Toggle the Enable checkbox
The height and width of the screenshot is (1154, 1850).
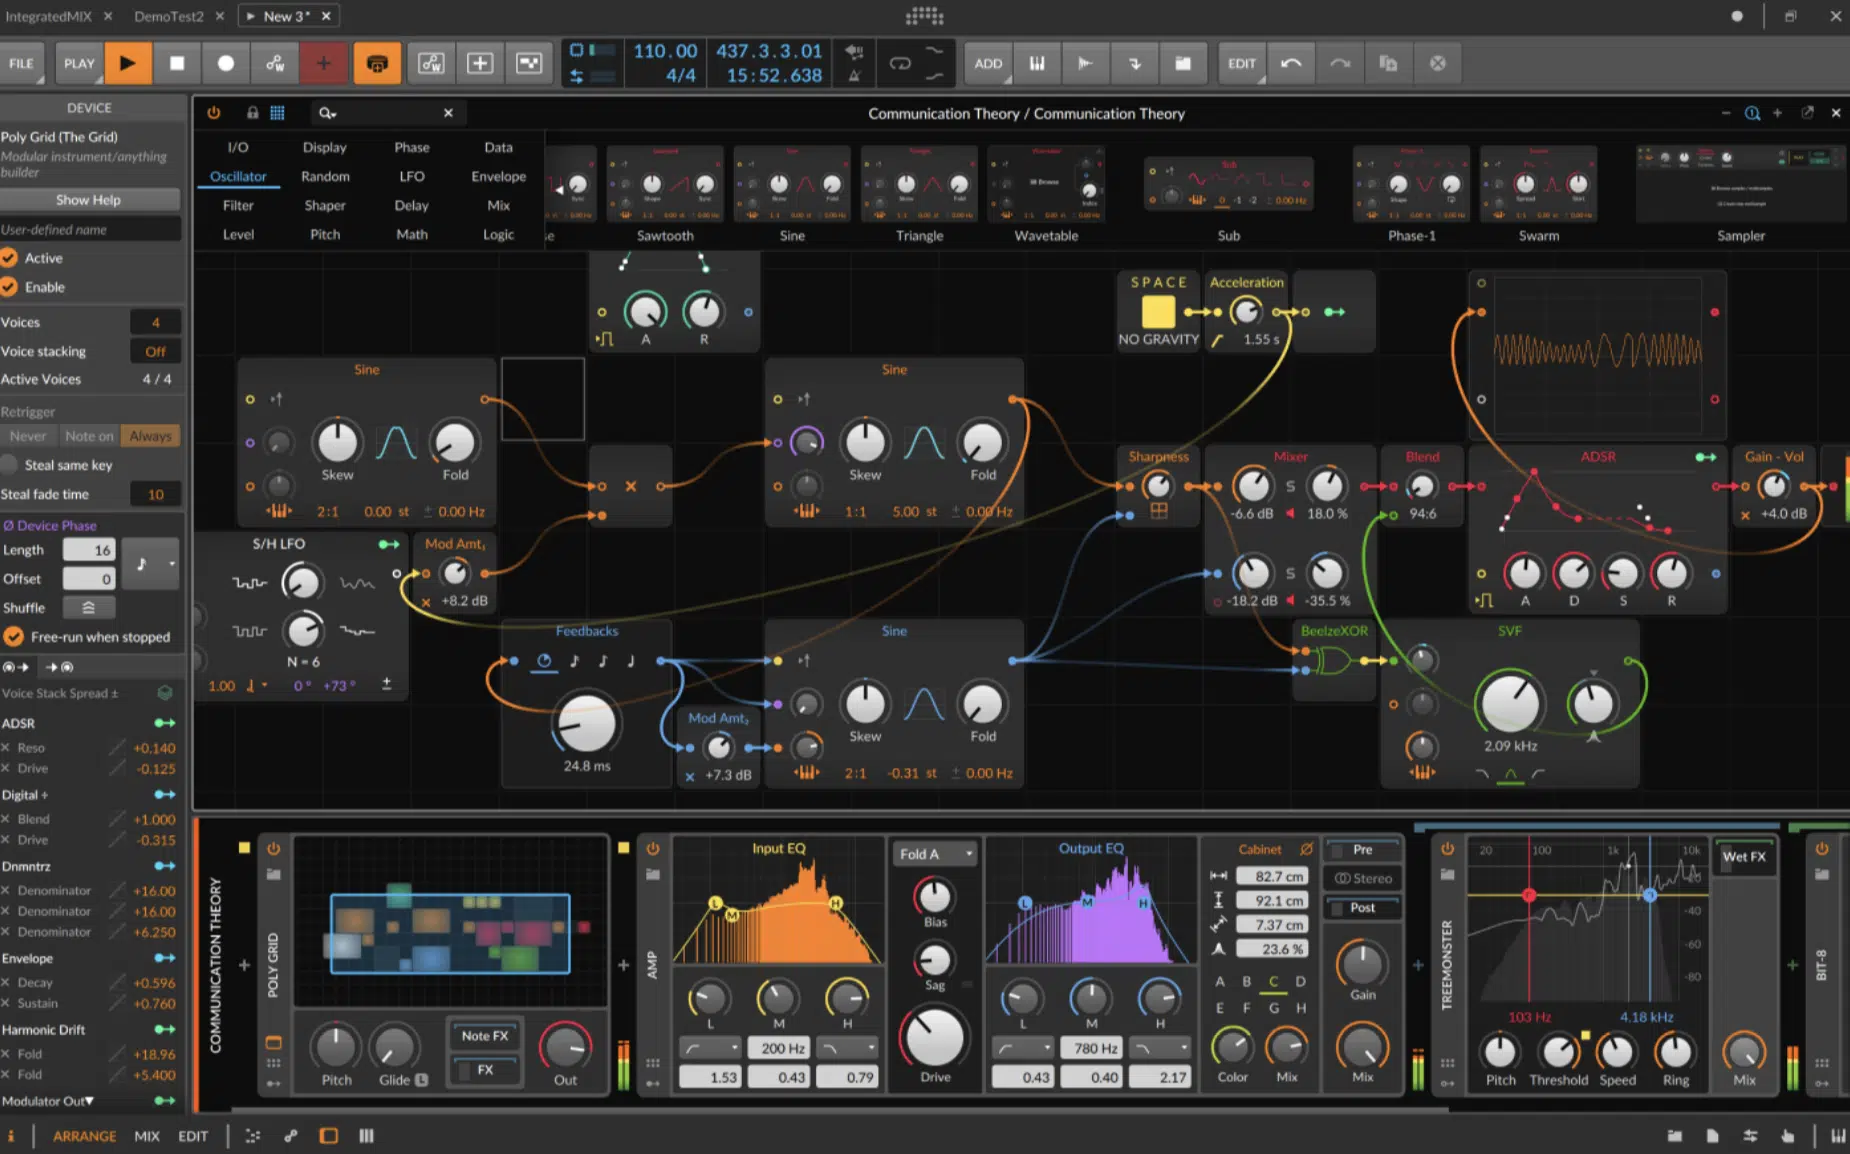10,287
